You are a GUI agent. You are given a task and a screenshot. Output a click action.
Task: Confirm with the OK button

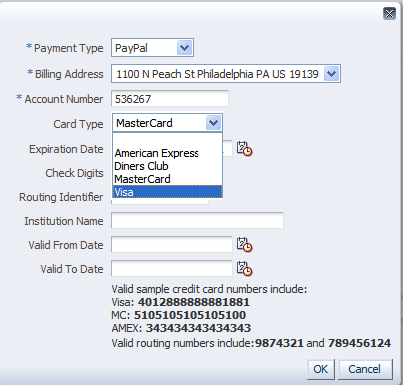coord(321,369)
